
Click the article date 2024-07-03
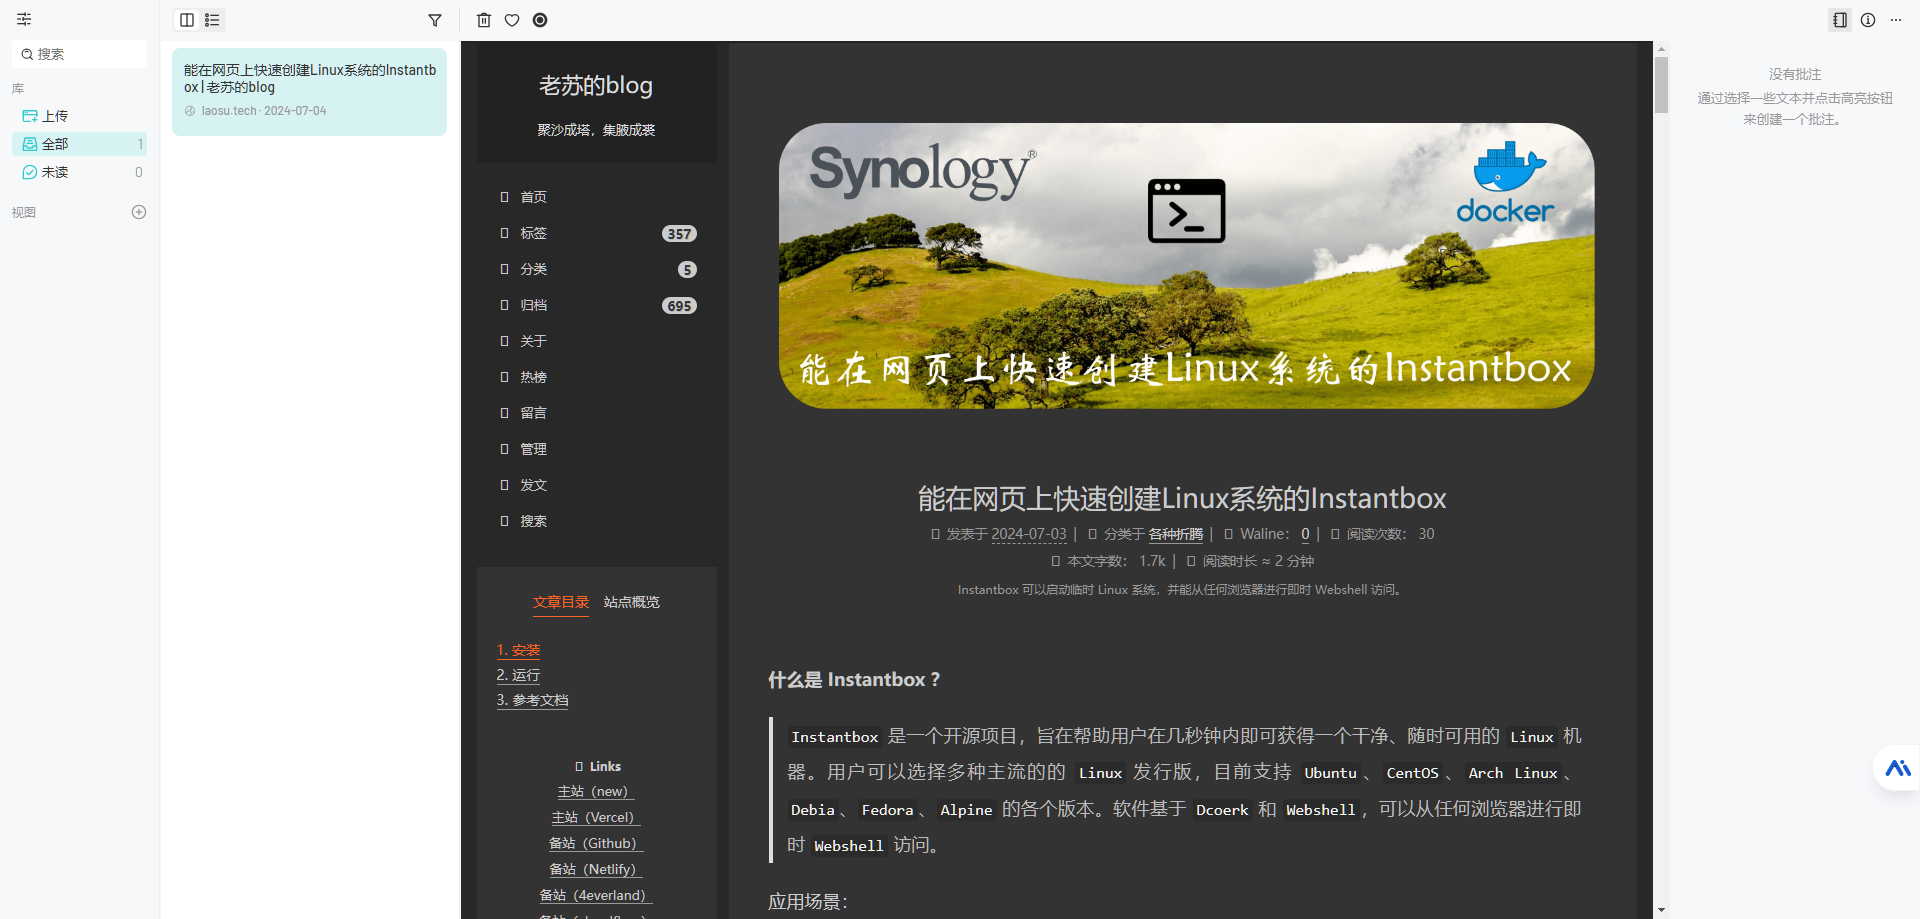coord(1029,534)
